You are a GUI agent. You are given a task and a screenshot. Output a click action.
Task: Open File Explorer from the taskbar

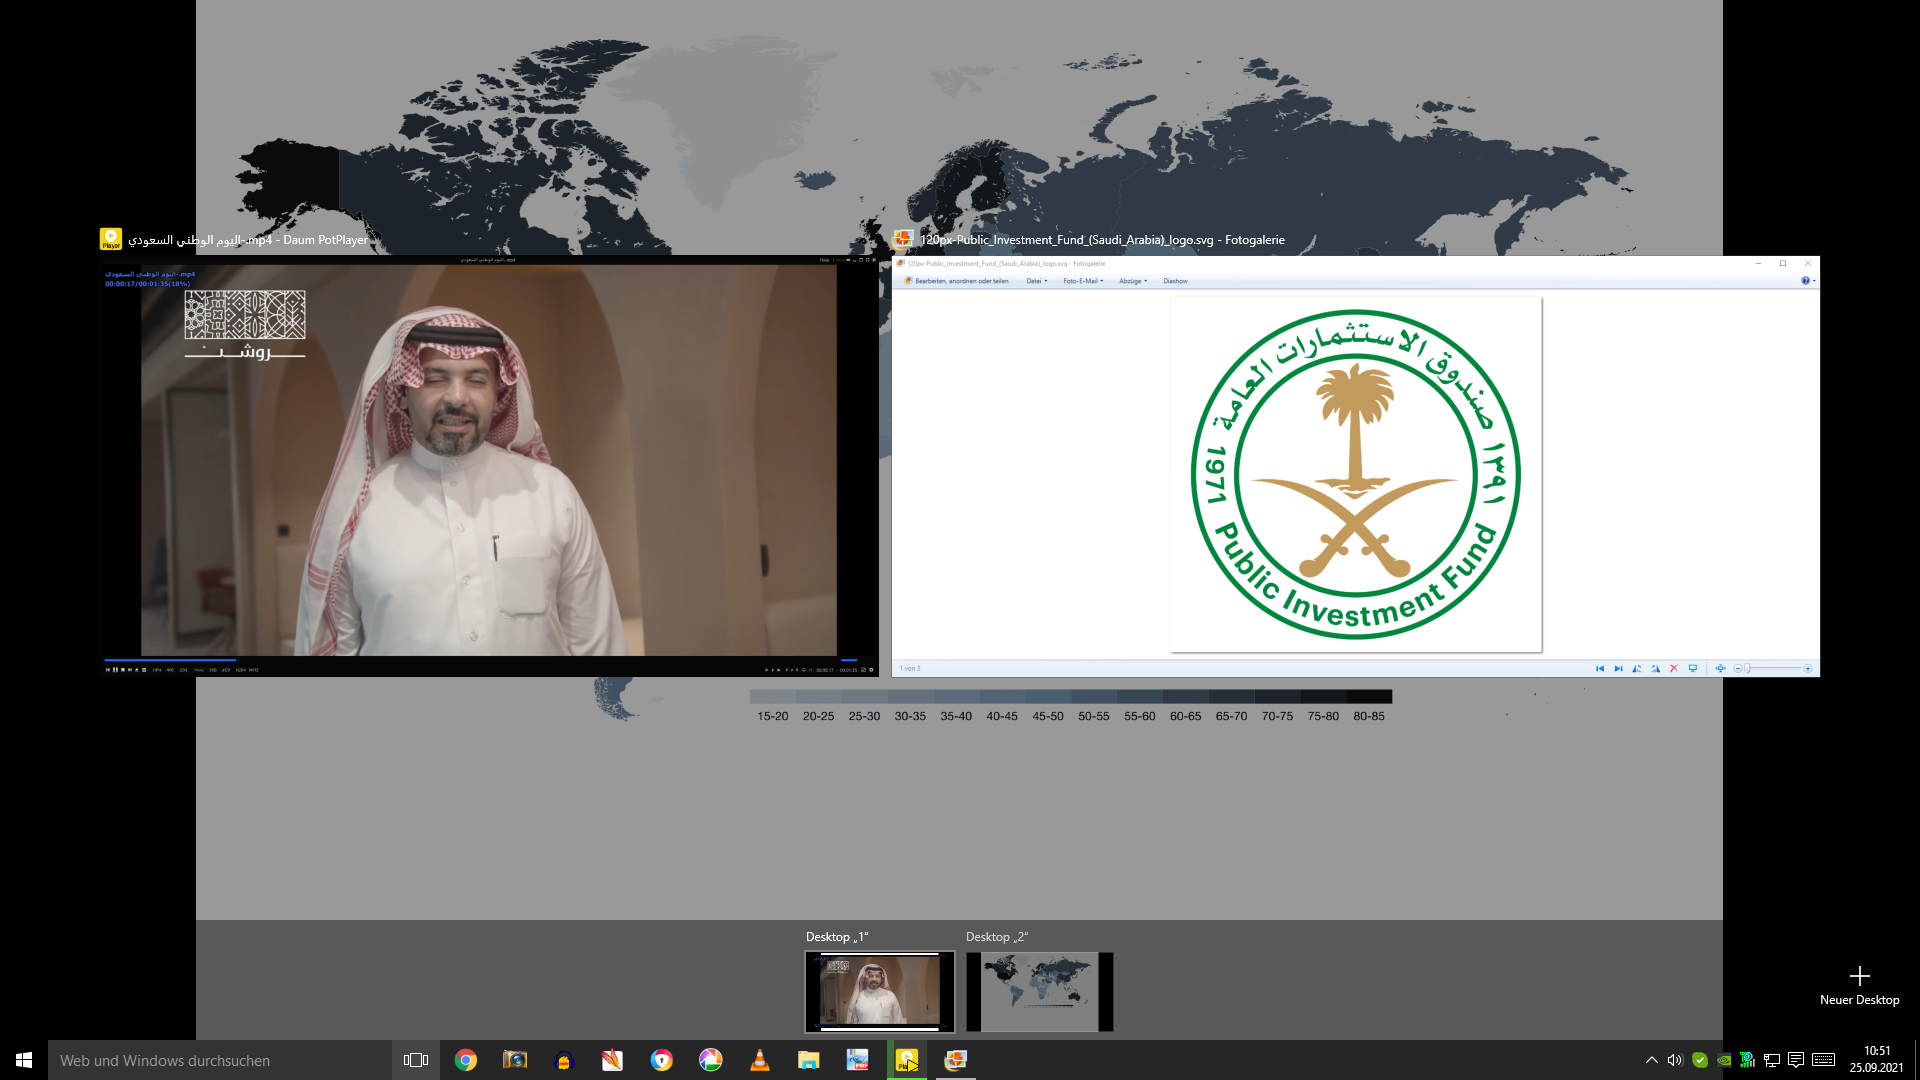(809, 1060)
